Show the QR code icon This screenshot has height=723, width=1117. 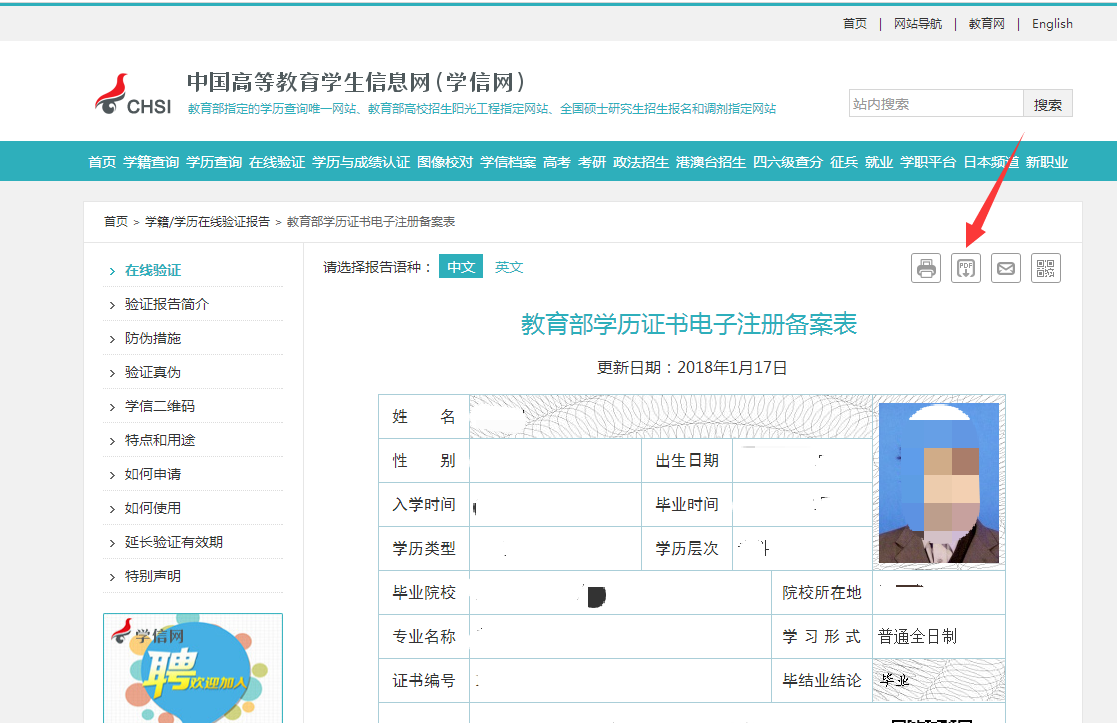coord(1045,269)
